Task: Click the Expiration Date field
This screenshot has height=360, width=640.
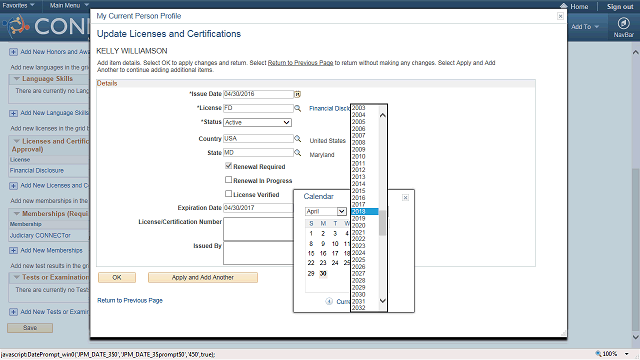Action: [x=258, y=208]
